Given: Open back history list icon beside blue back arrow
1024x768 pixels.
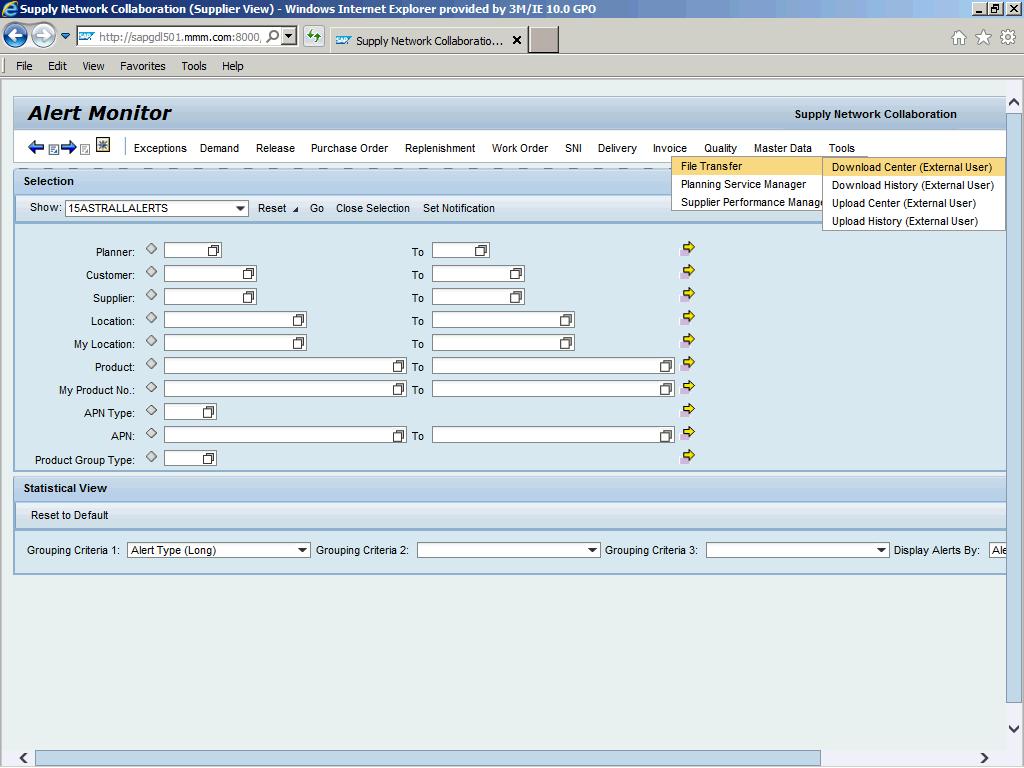Looking at the screenshot, I should click(54, 150).
